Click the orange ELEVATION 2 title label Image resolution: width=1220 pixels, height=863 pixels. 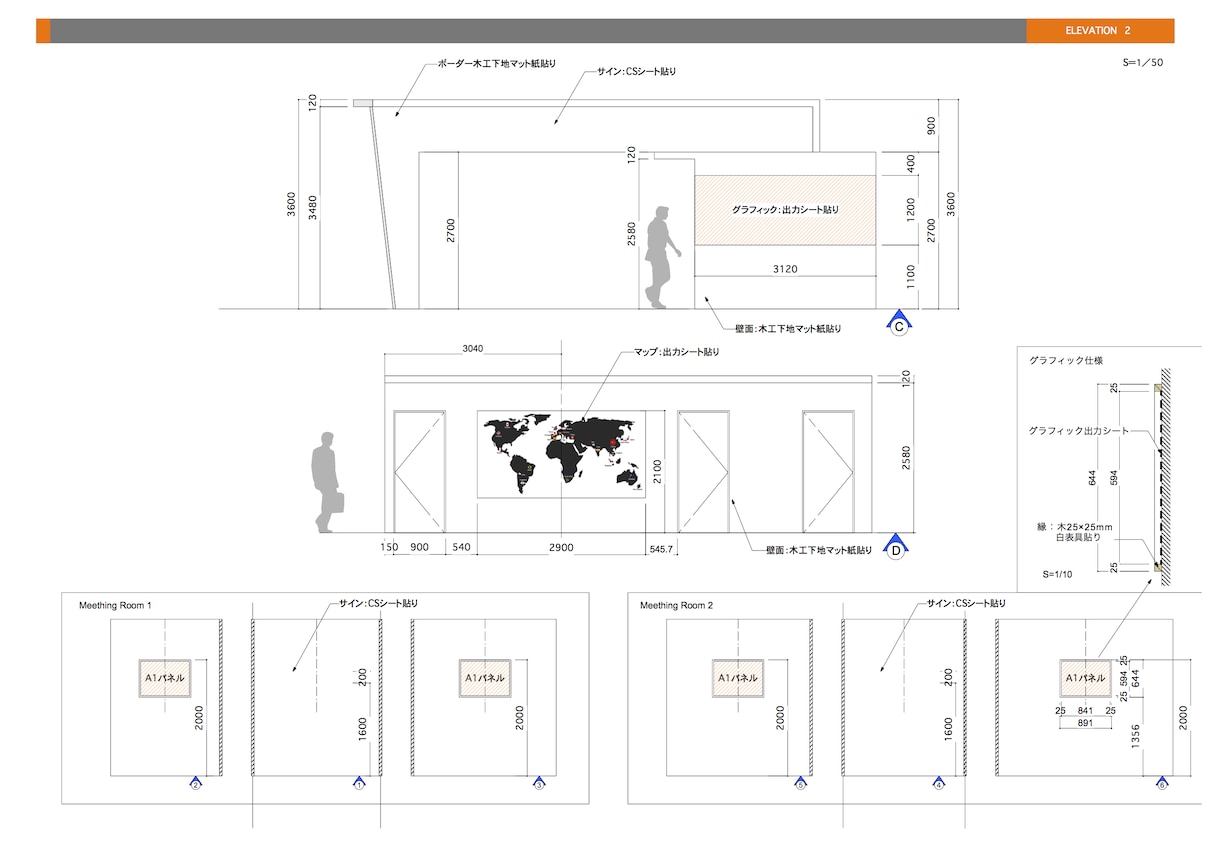tap(1100, 31)
